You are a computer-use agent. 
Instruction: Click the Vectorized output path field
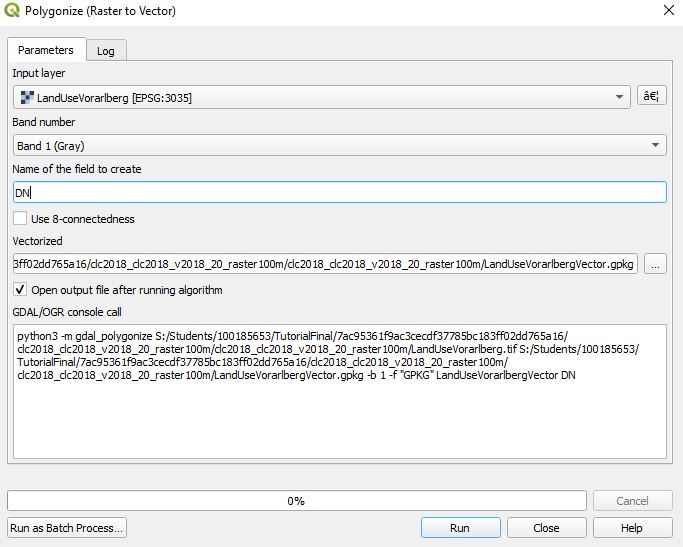pyautogui.click(x=324, y=264)
